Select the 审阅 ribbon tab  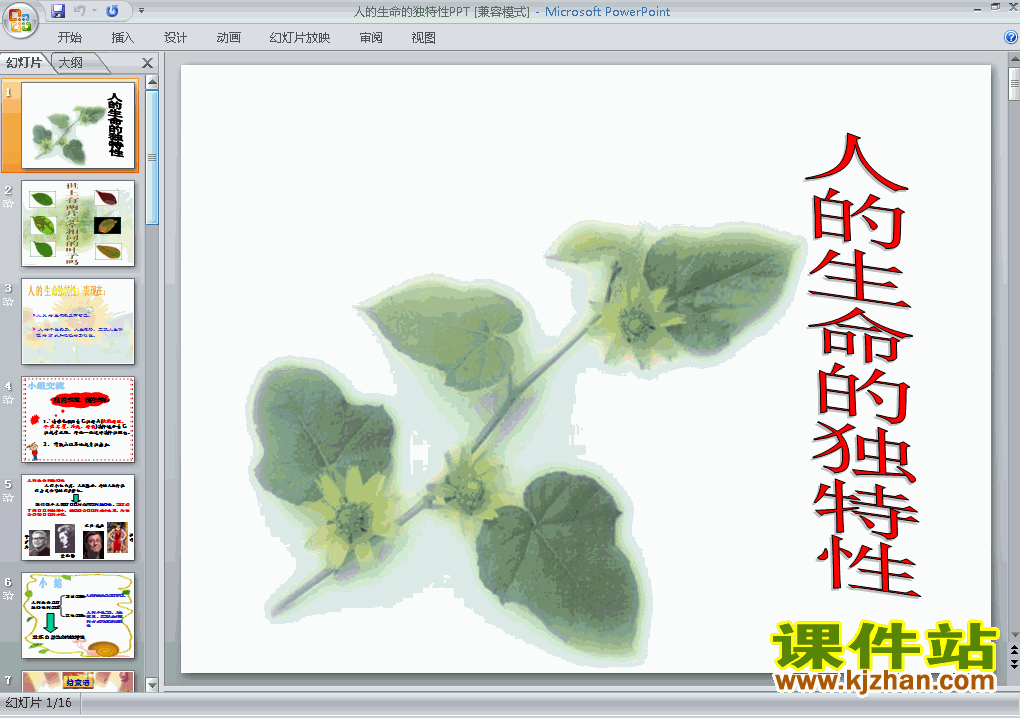tap(371, 38)
